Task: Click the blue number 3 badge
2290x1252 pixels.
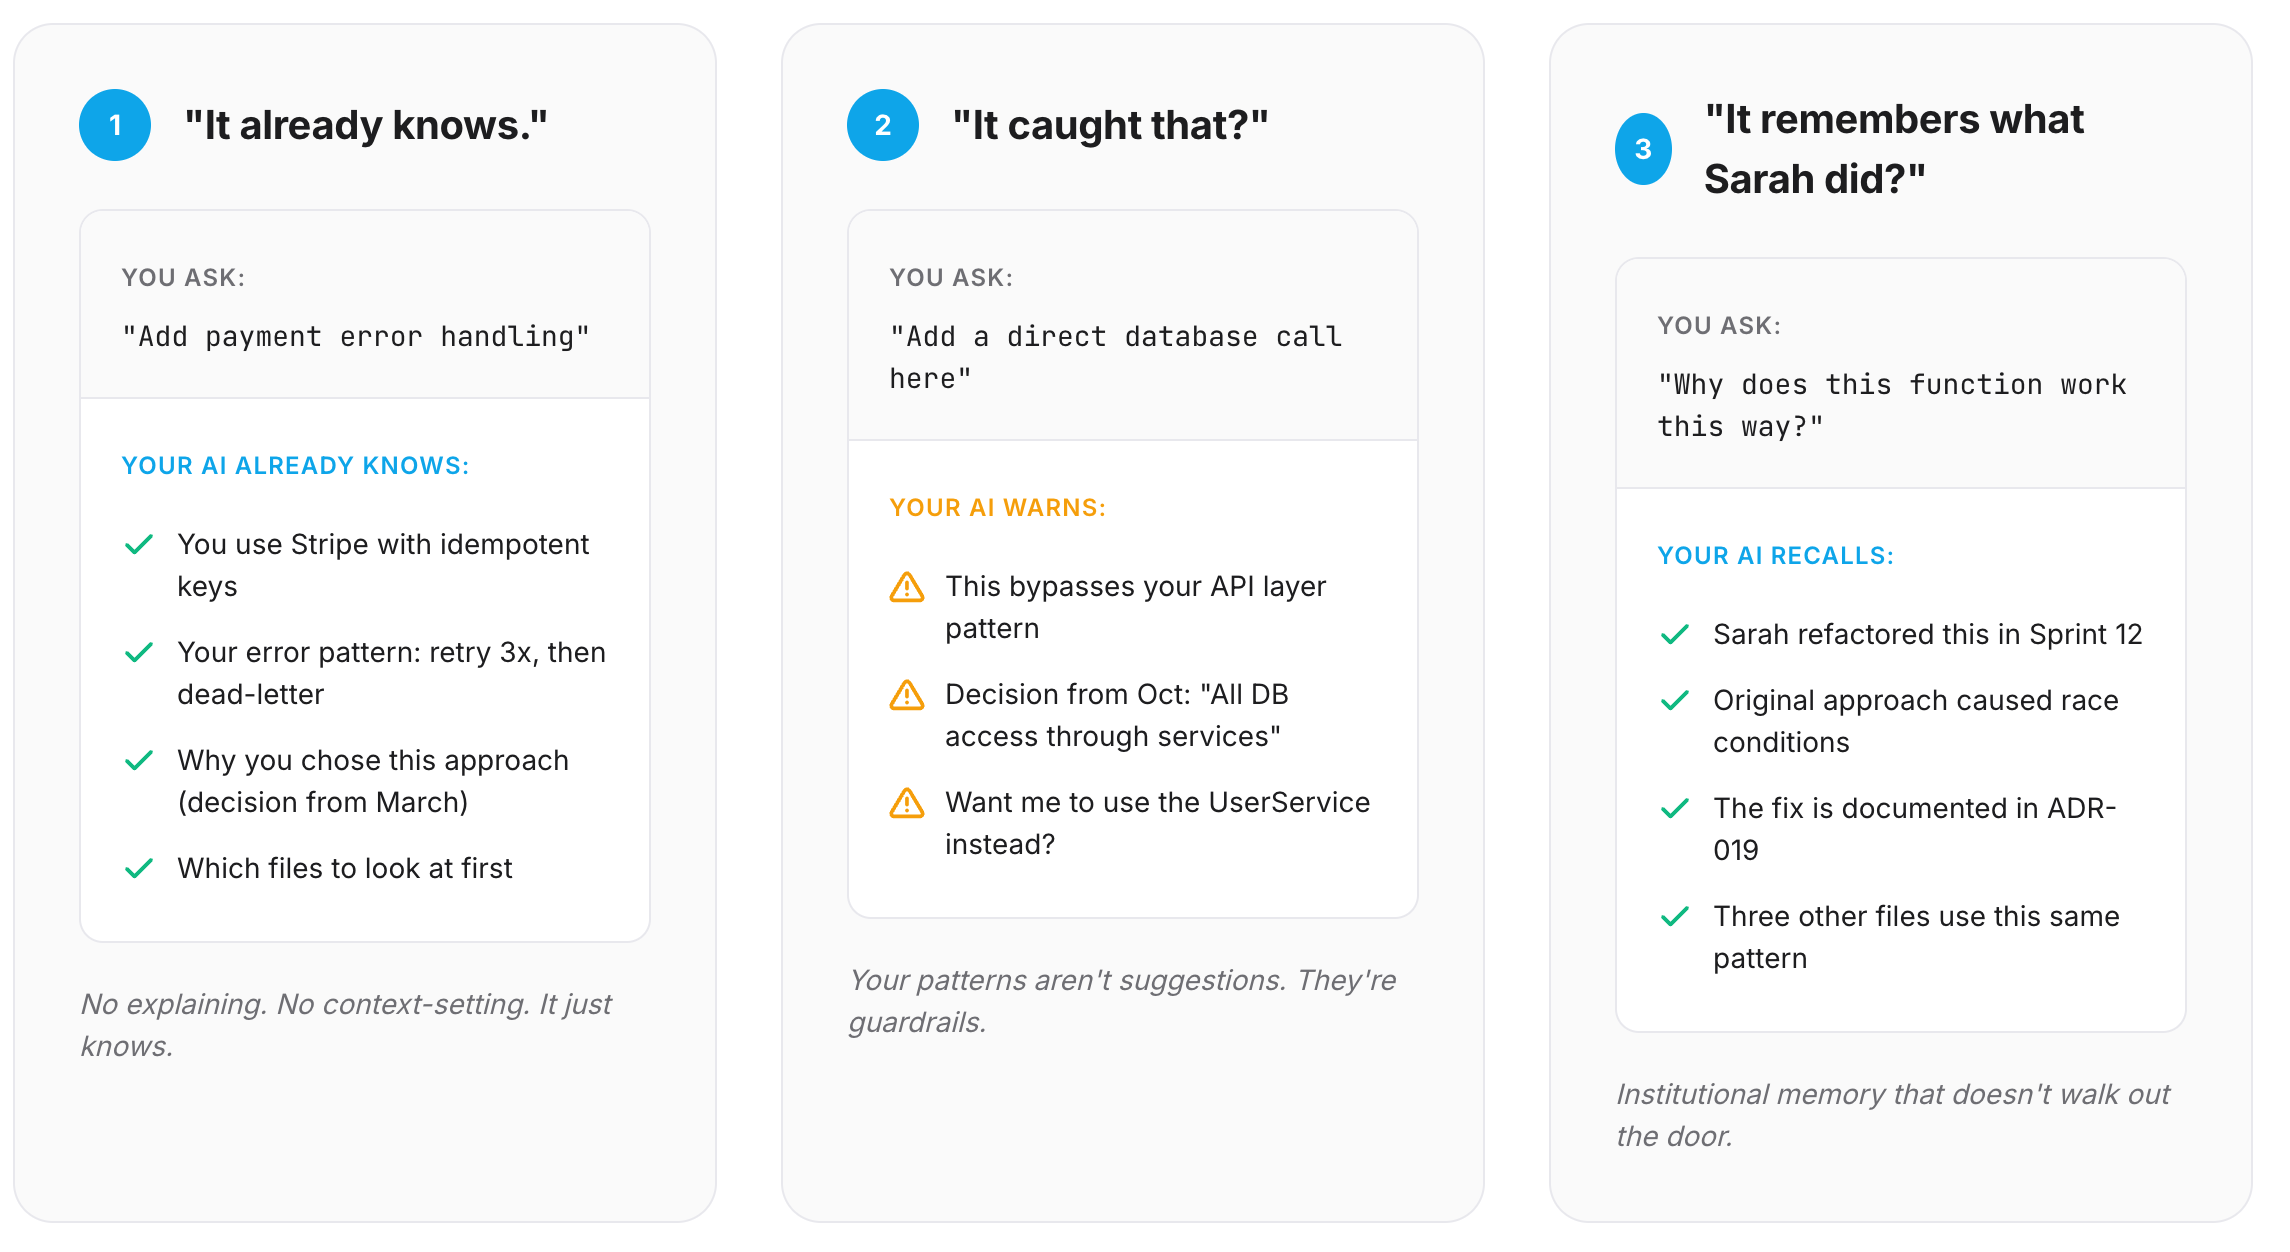Action: (x=1643, y=149)
